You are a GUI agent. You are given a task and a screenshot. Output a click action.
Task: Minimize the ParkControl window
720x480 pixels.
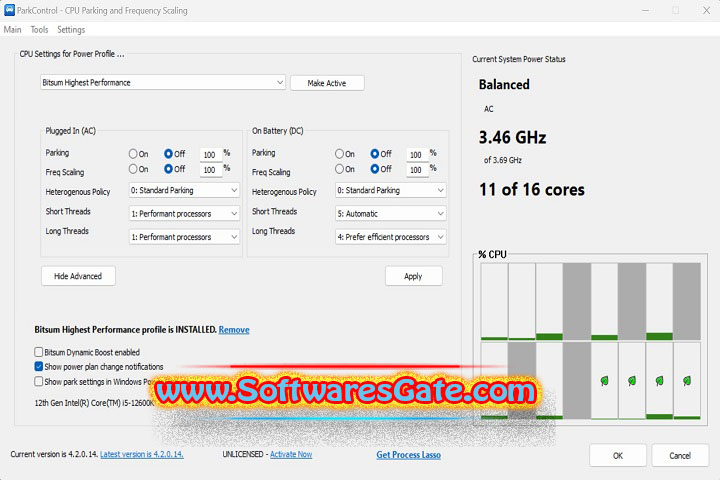(646, 10)
